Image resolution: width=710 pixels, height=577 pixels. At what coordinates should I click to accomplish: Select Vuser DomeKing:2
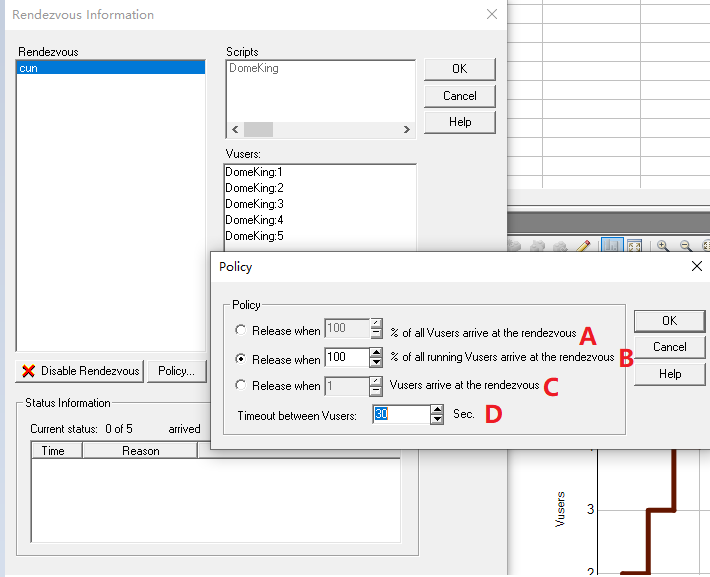[x=254, y=188]
